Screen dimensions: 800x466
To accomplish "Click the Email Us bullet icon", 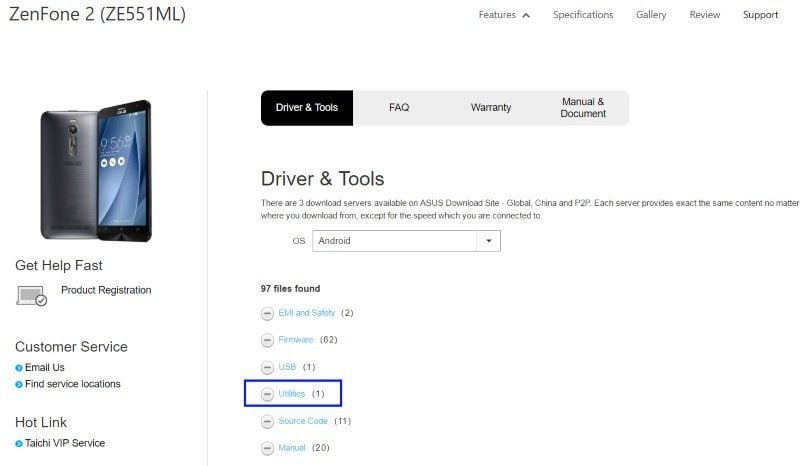I will 19,368.
